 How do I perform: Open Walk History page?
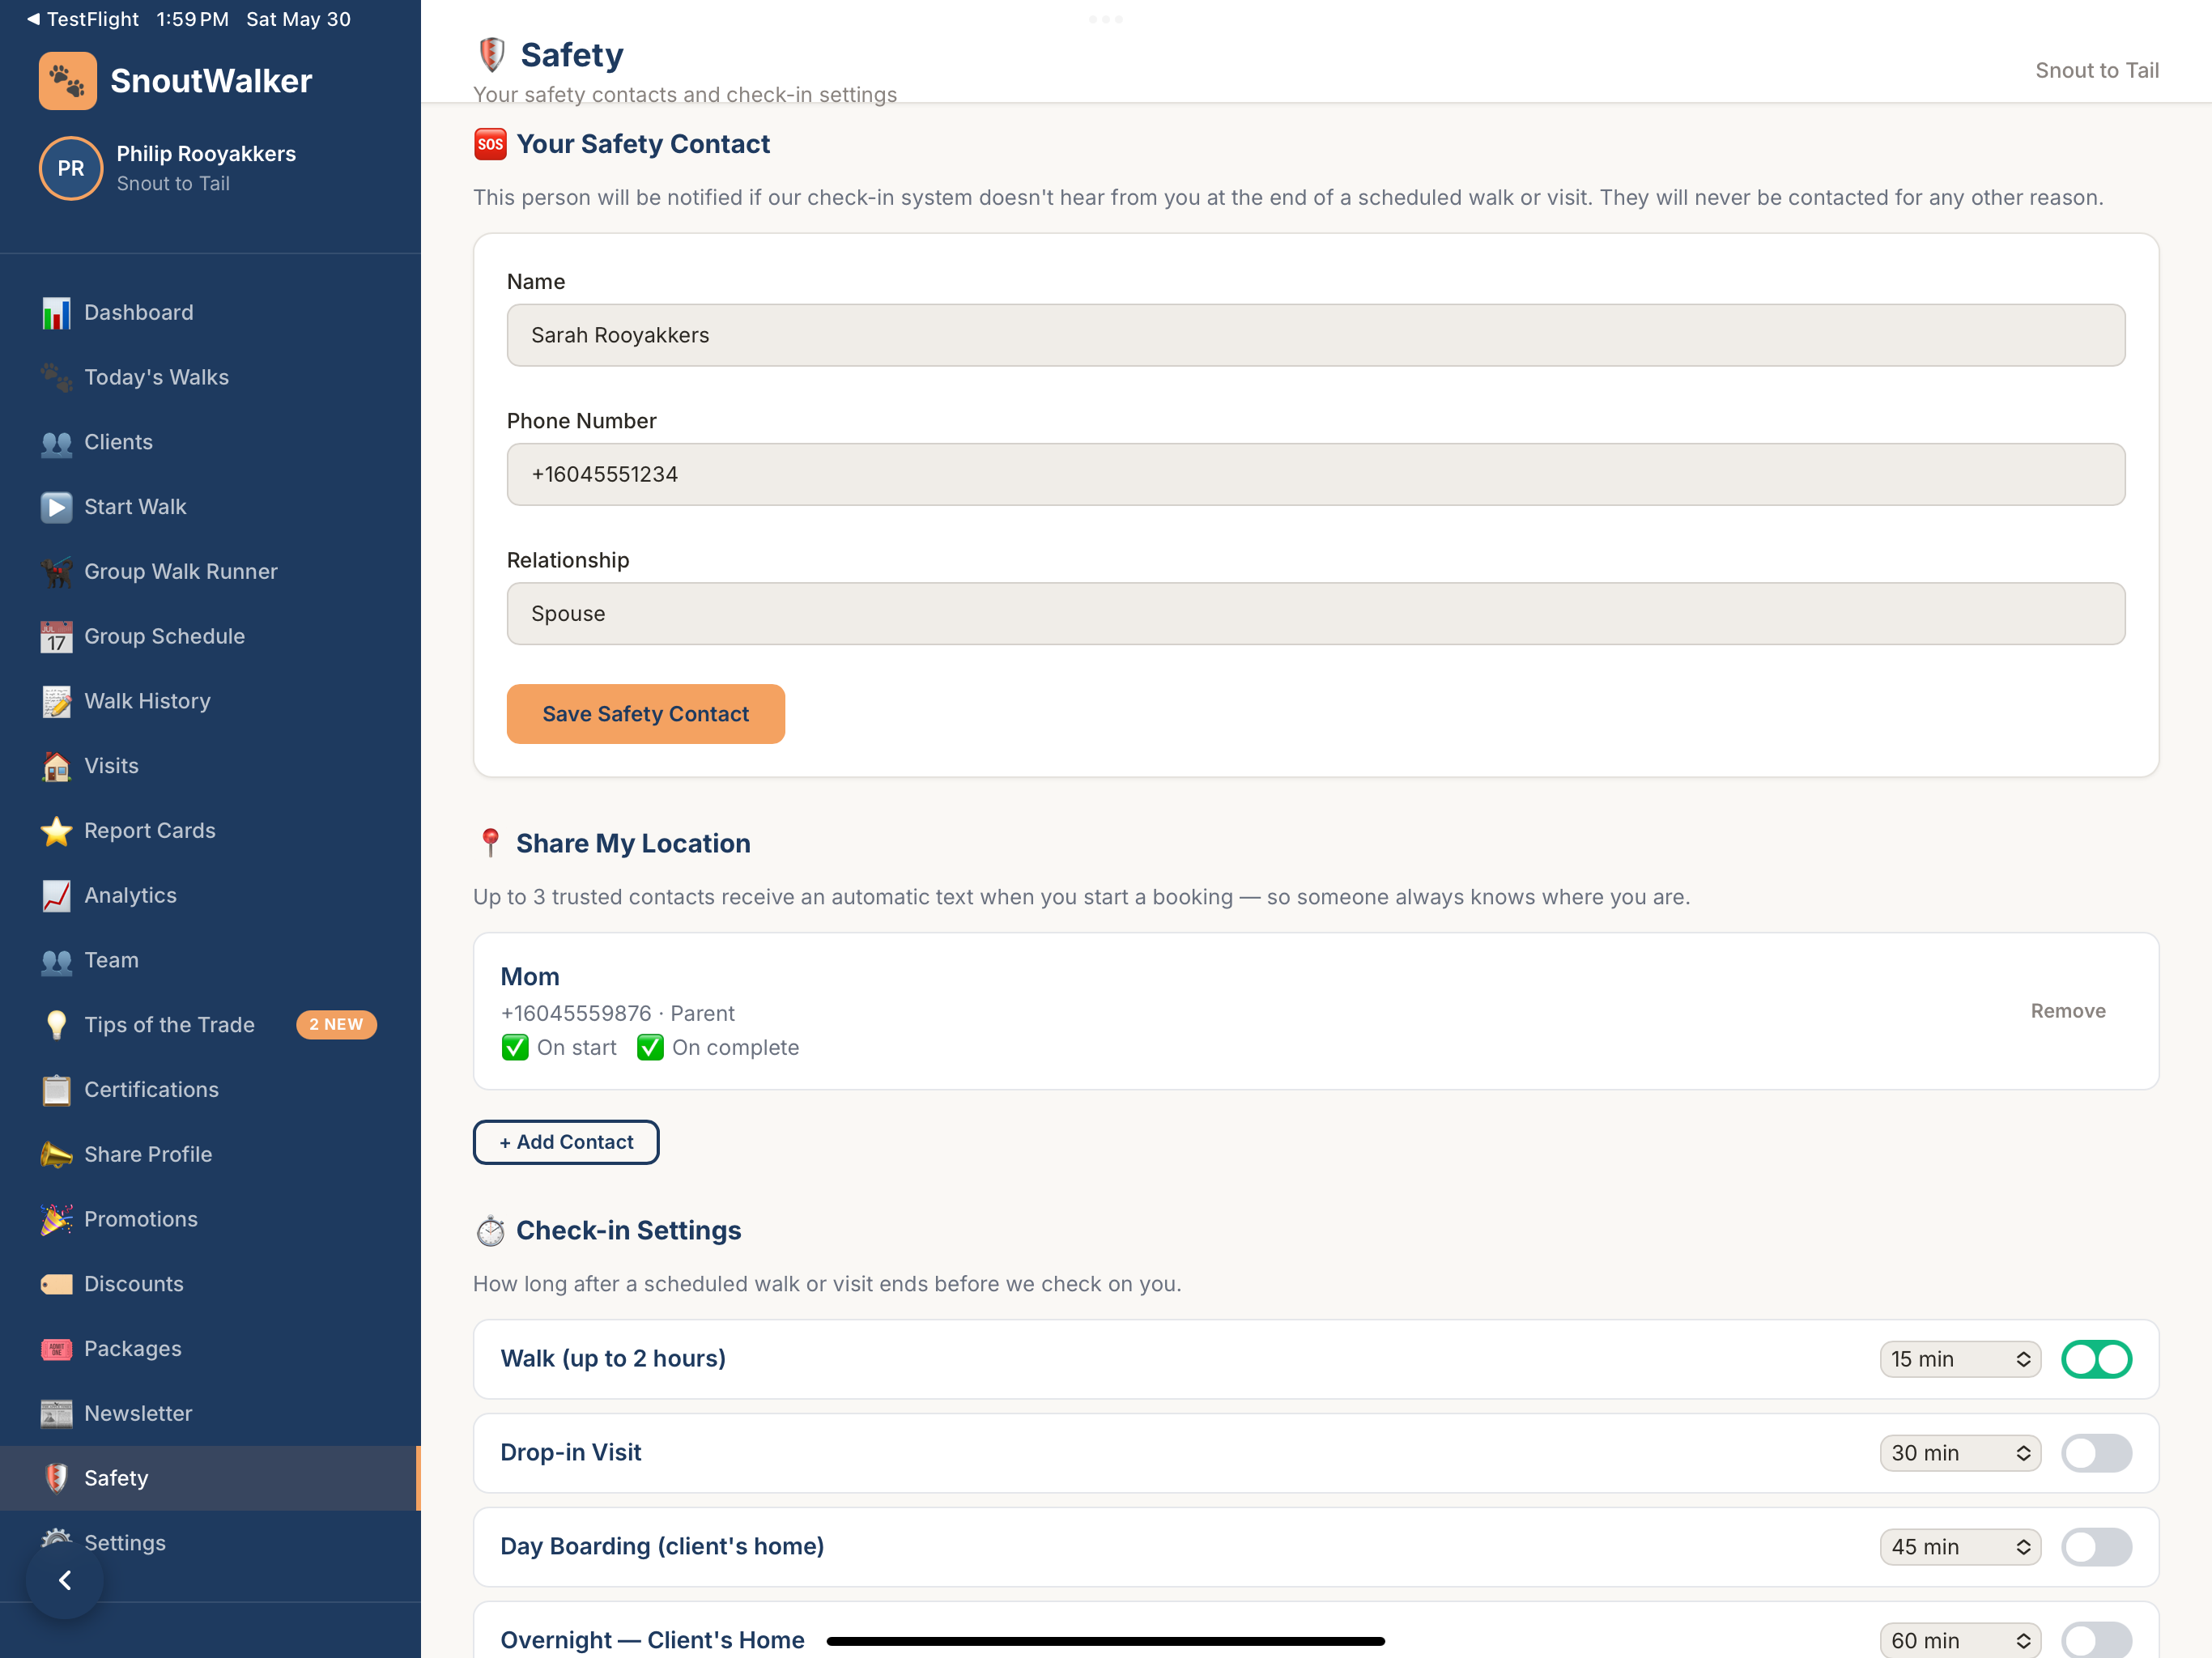210,702
